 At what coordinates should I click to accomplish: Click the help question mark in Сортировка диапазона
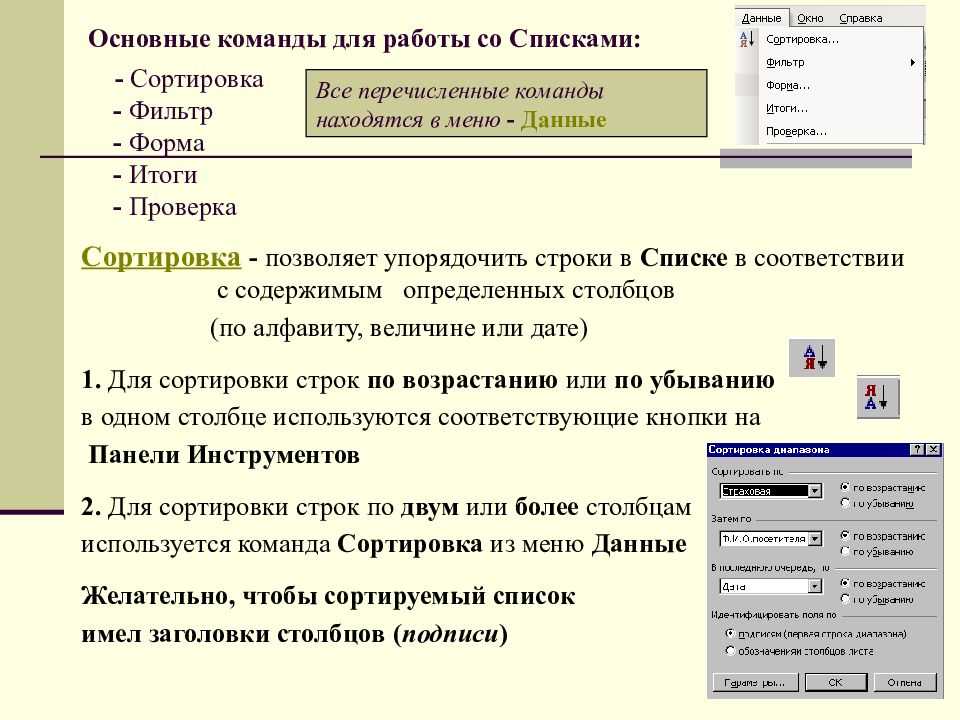(x=917, y=449)
